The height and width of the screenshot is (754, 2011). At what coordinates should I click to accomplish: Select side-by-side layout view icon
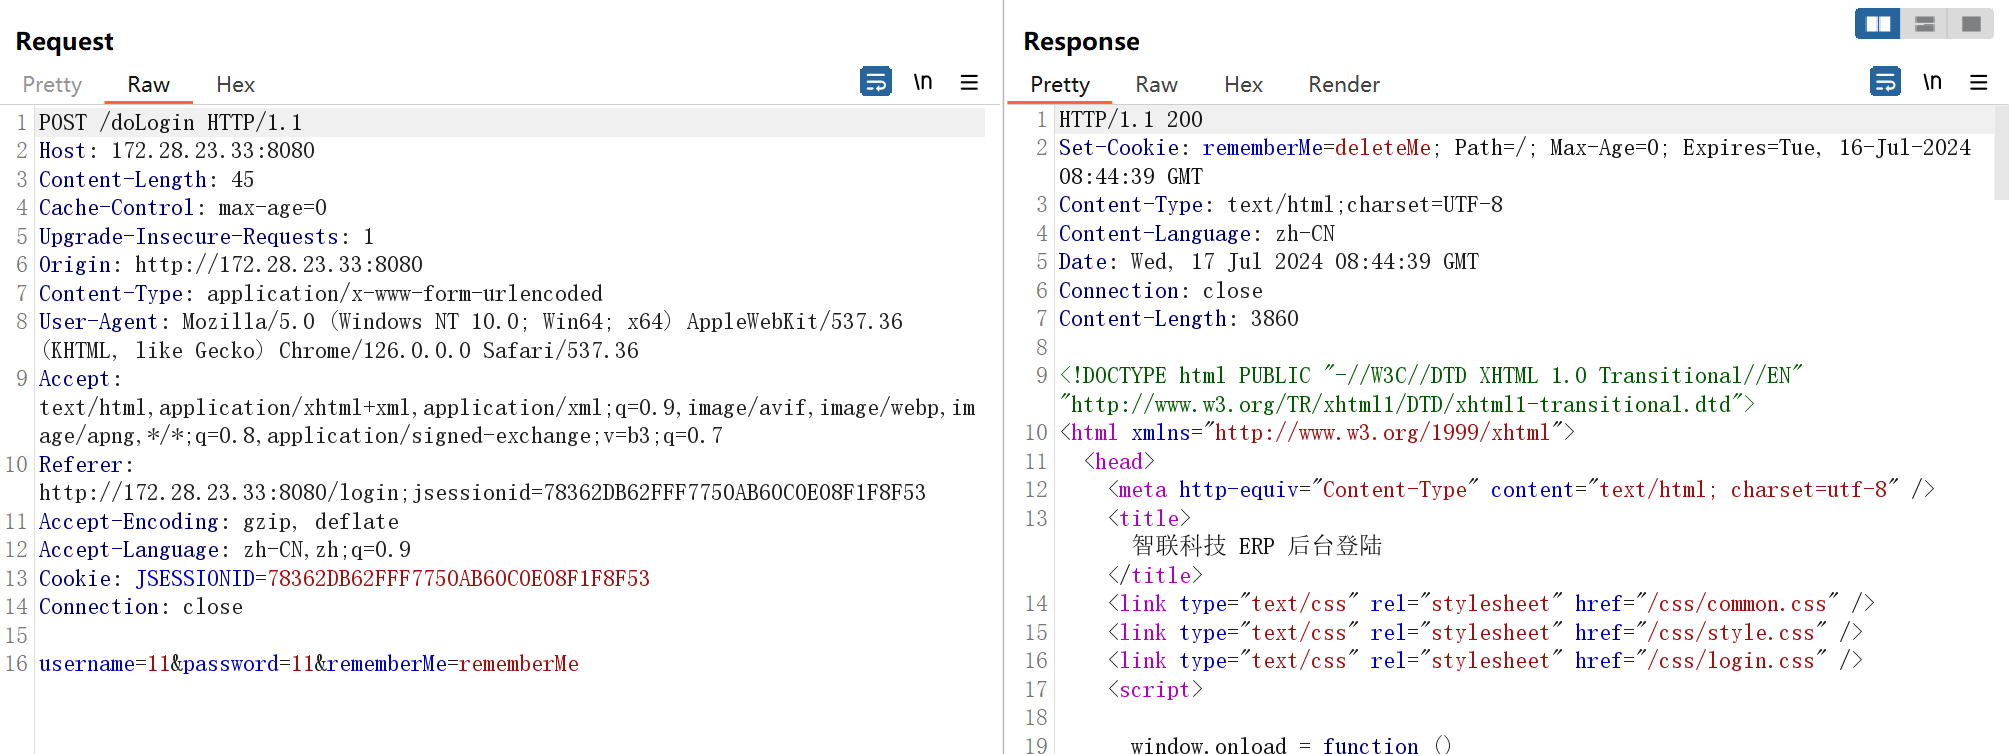pos(1878,24)
